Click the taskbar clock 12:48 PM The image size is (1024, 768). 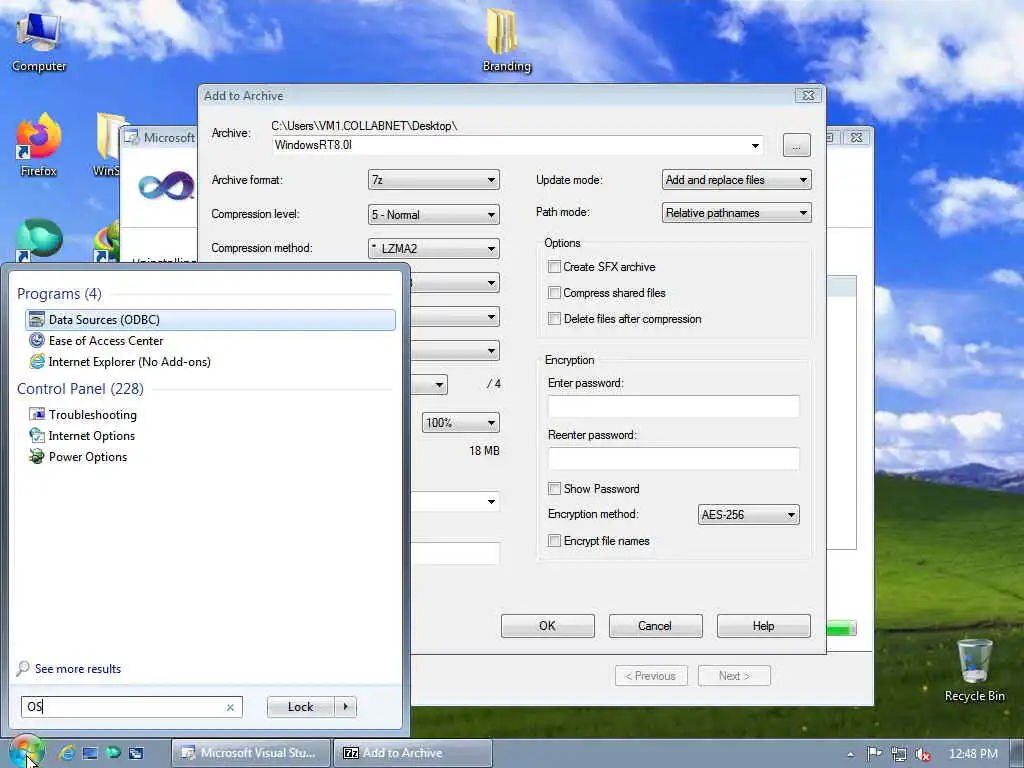coord(972,754)
